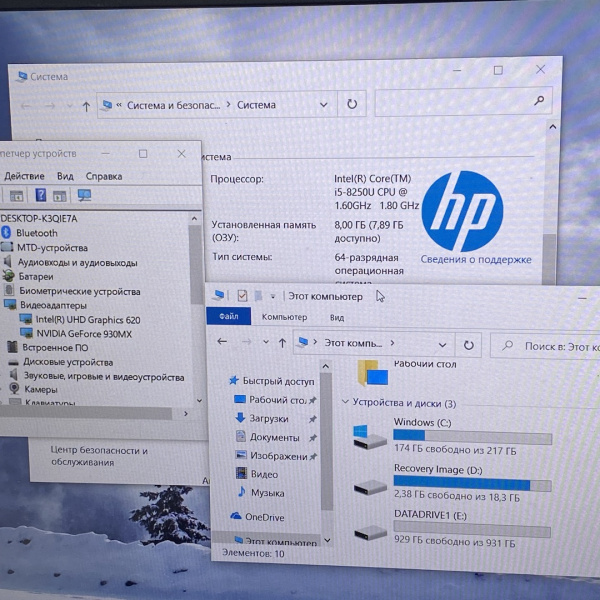Open the quick access toolbar customize dropdown

pos(273,297)
